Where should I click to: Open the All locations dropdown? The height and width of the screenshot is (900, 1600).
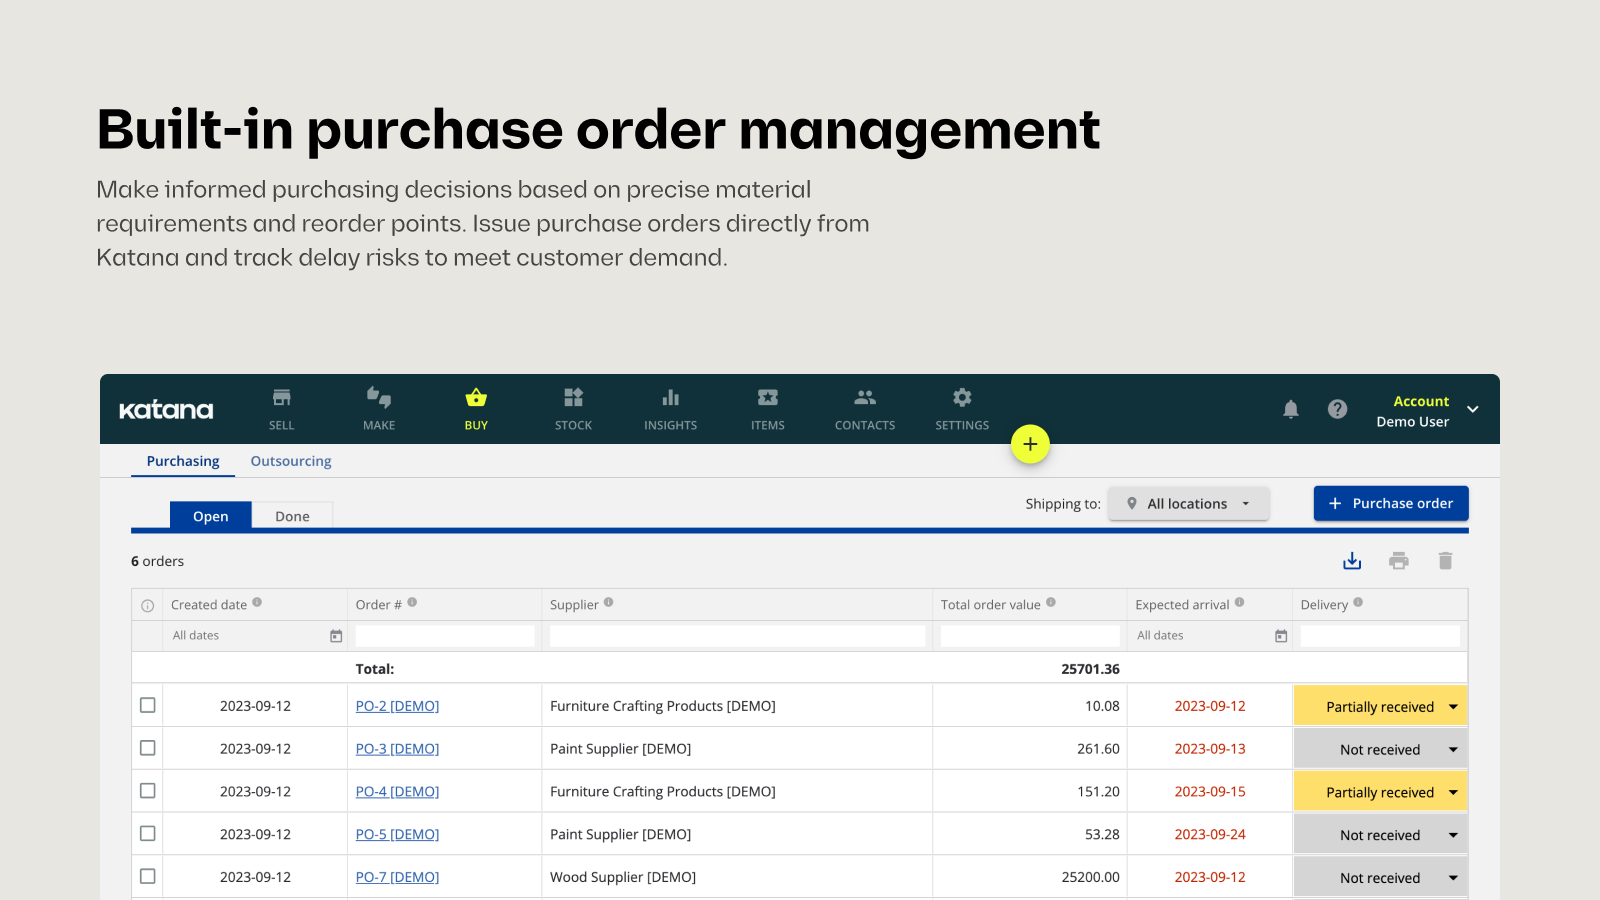1189,503
